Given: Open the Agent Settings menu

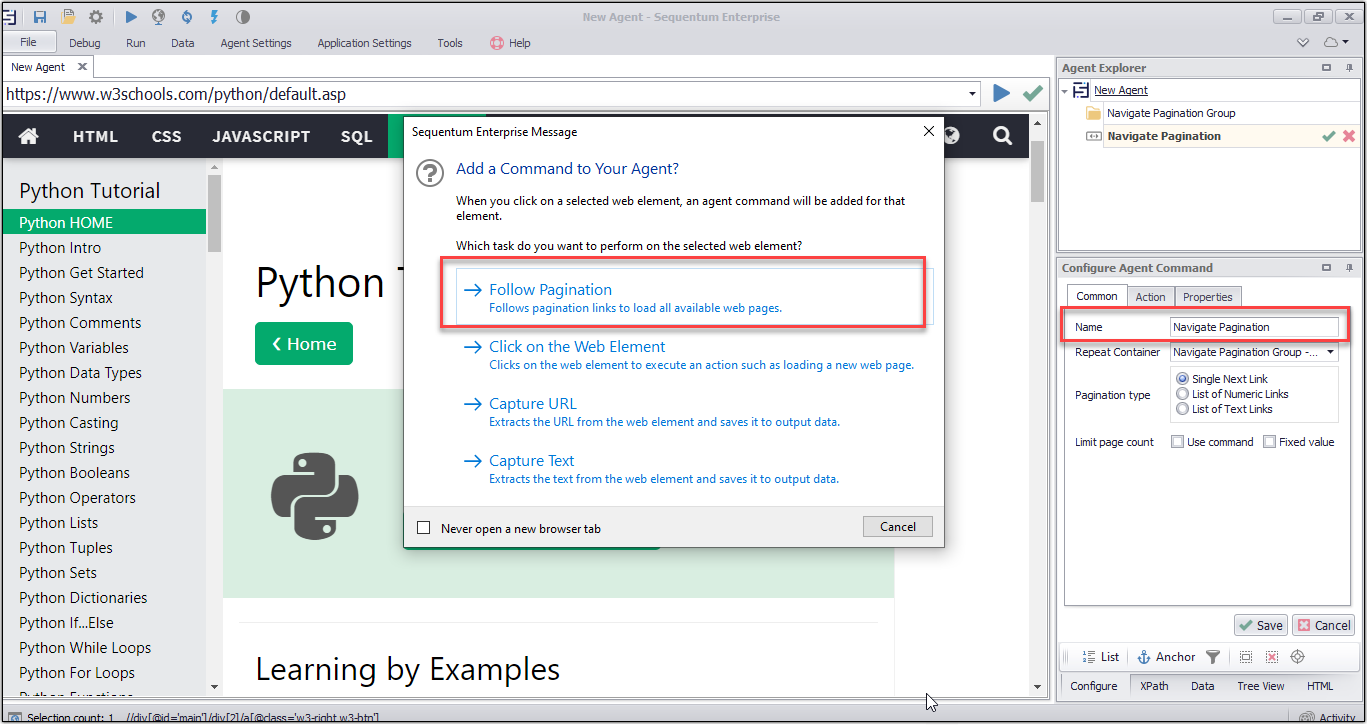Looking at the screenshot, I should click(x=256, y=43).
